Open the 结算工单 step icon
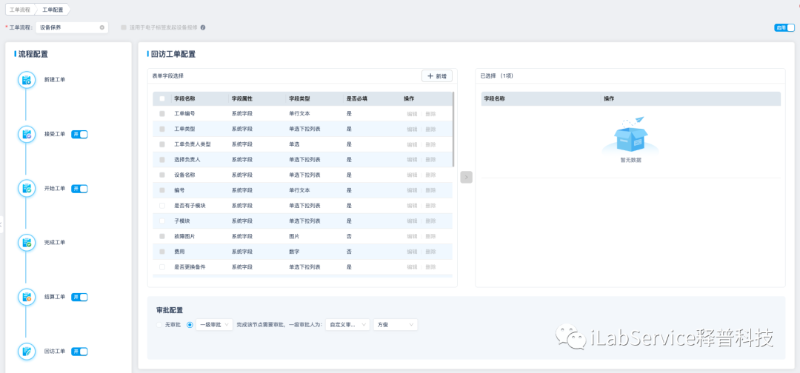 click(27, 297)
